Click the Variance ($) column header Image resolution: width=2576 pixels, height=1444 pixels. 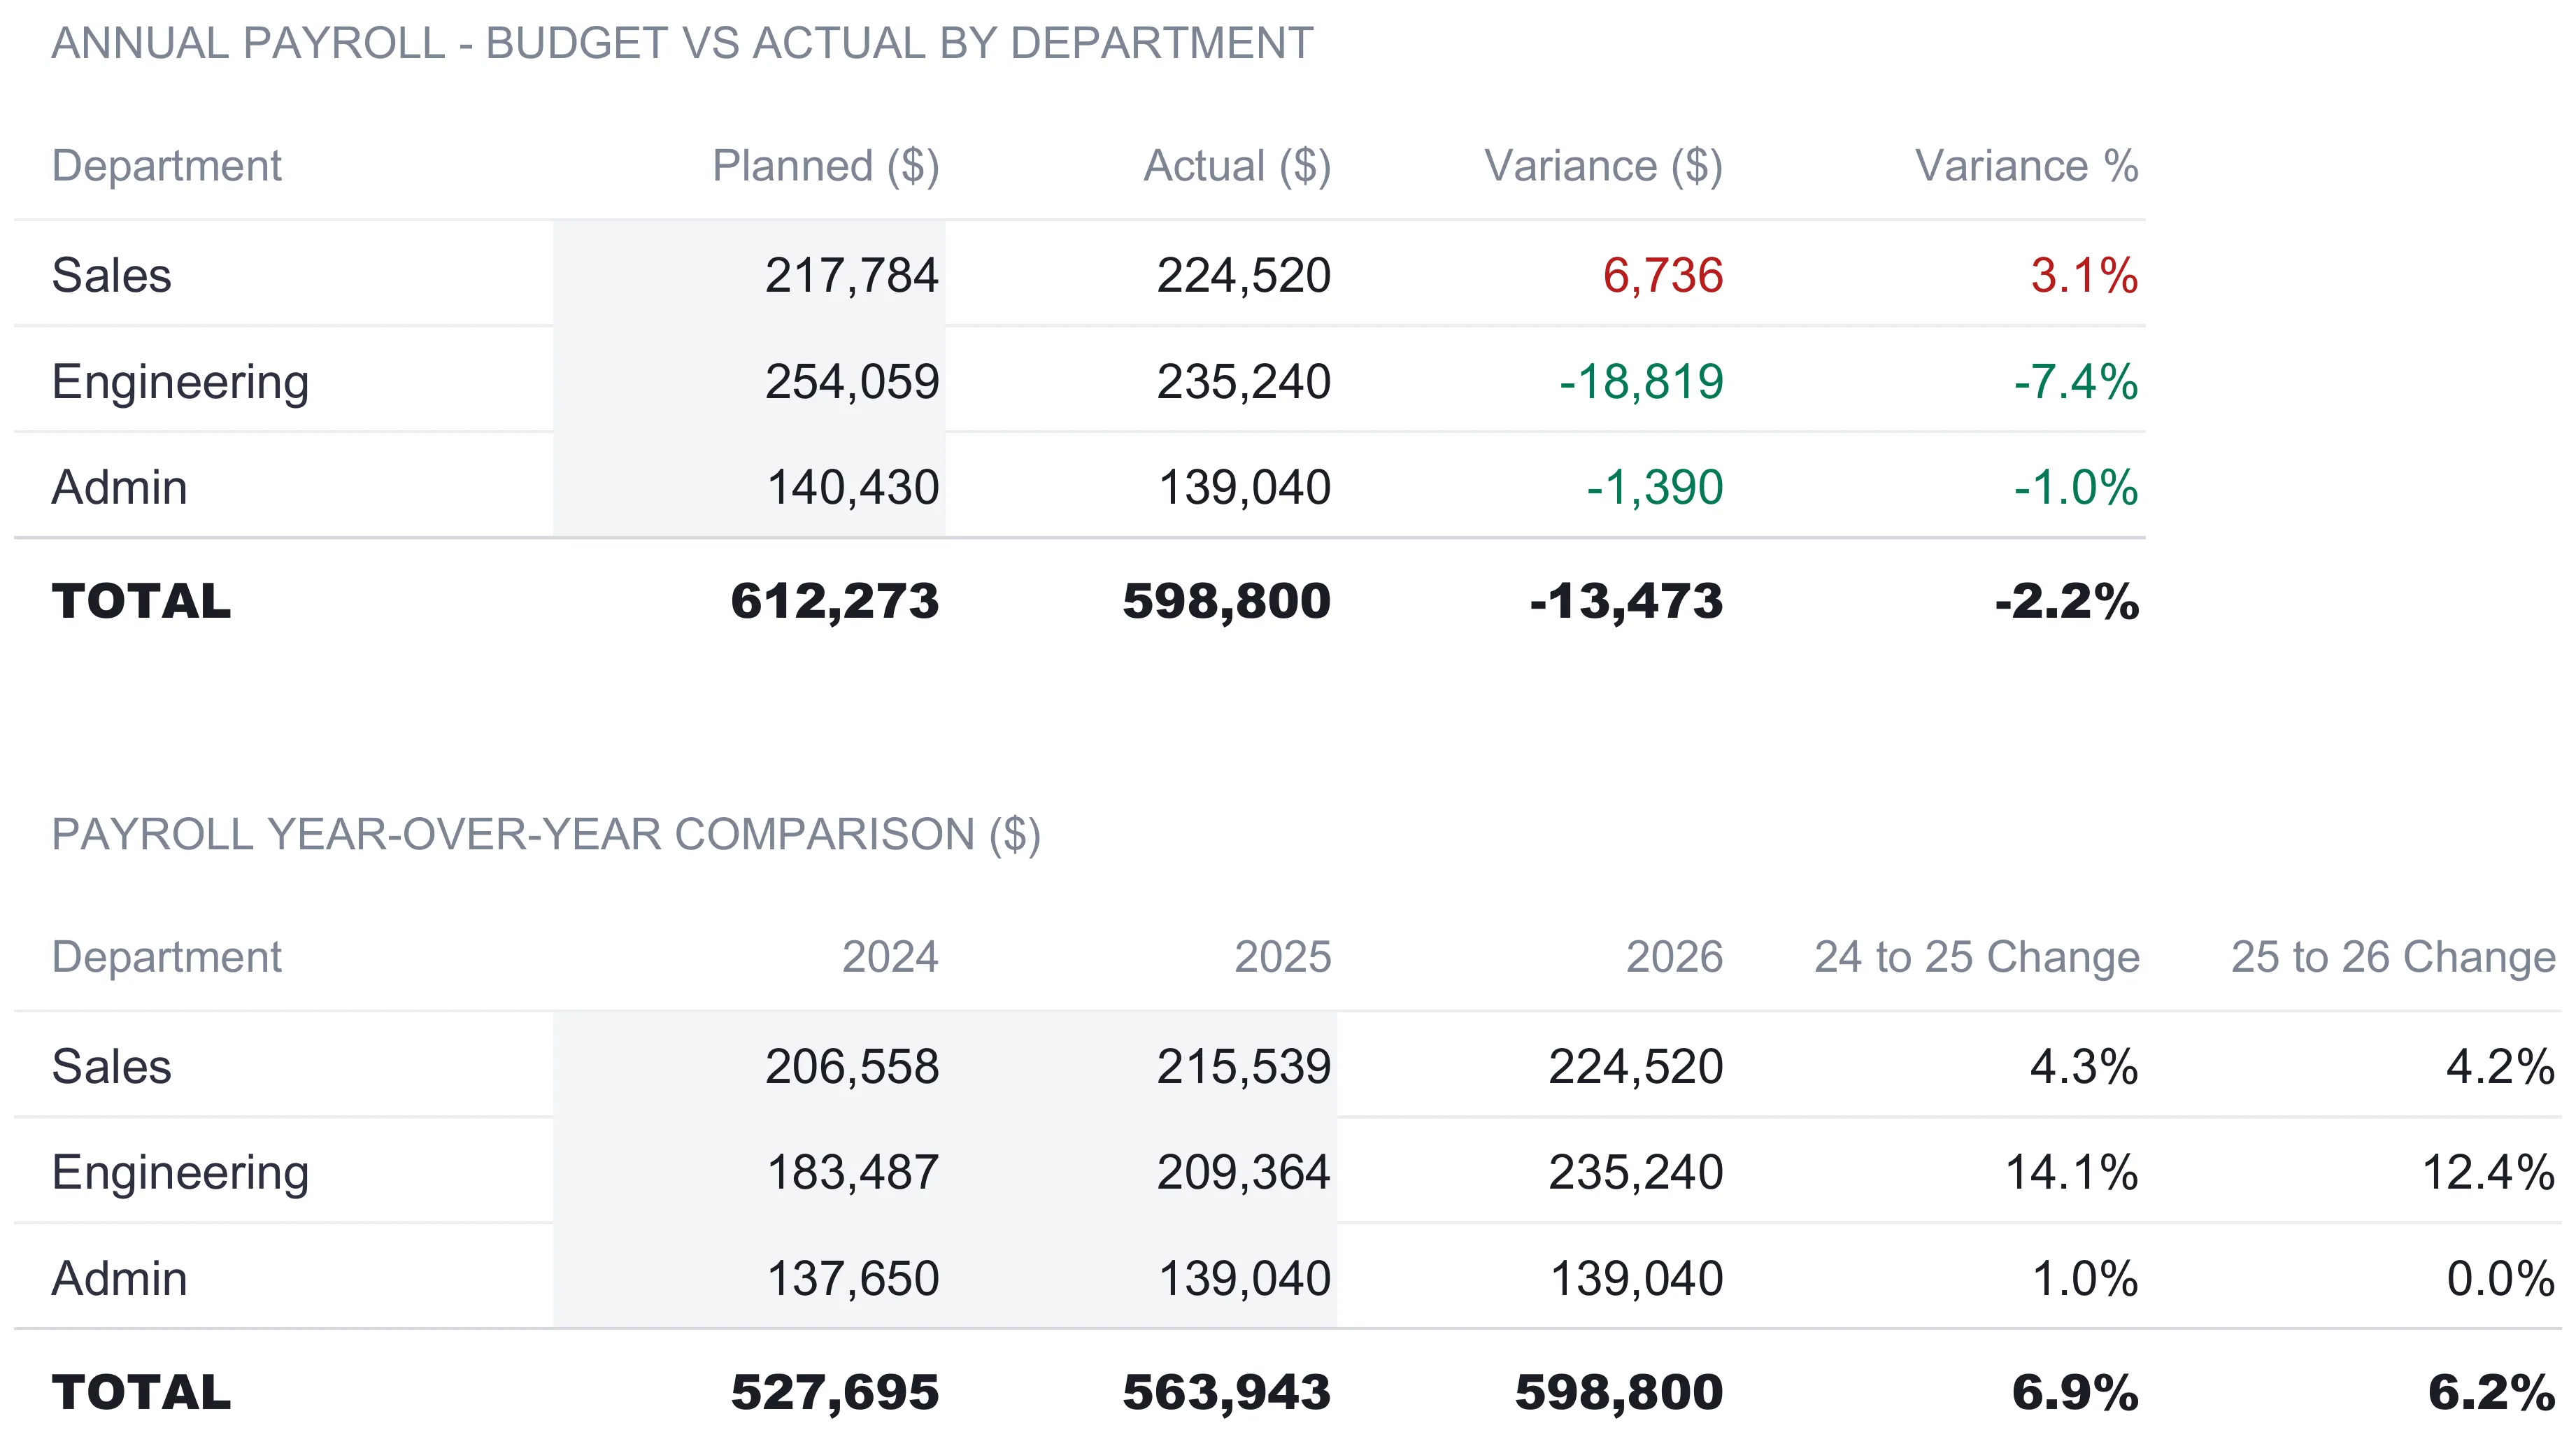1604,166
